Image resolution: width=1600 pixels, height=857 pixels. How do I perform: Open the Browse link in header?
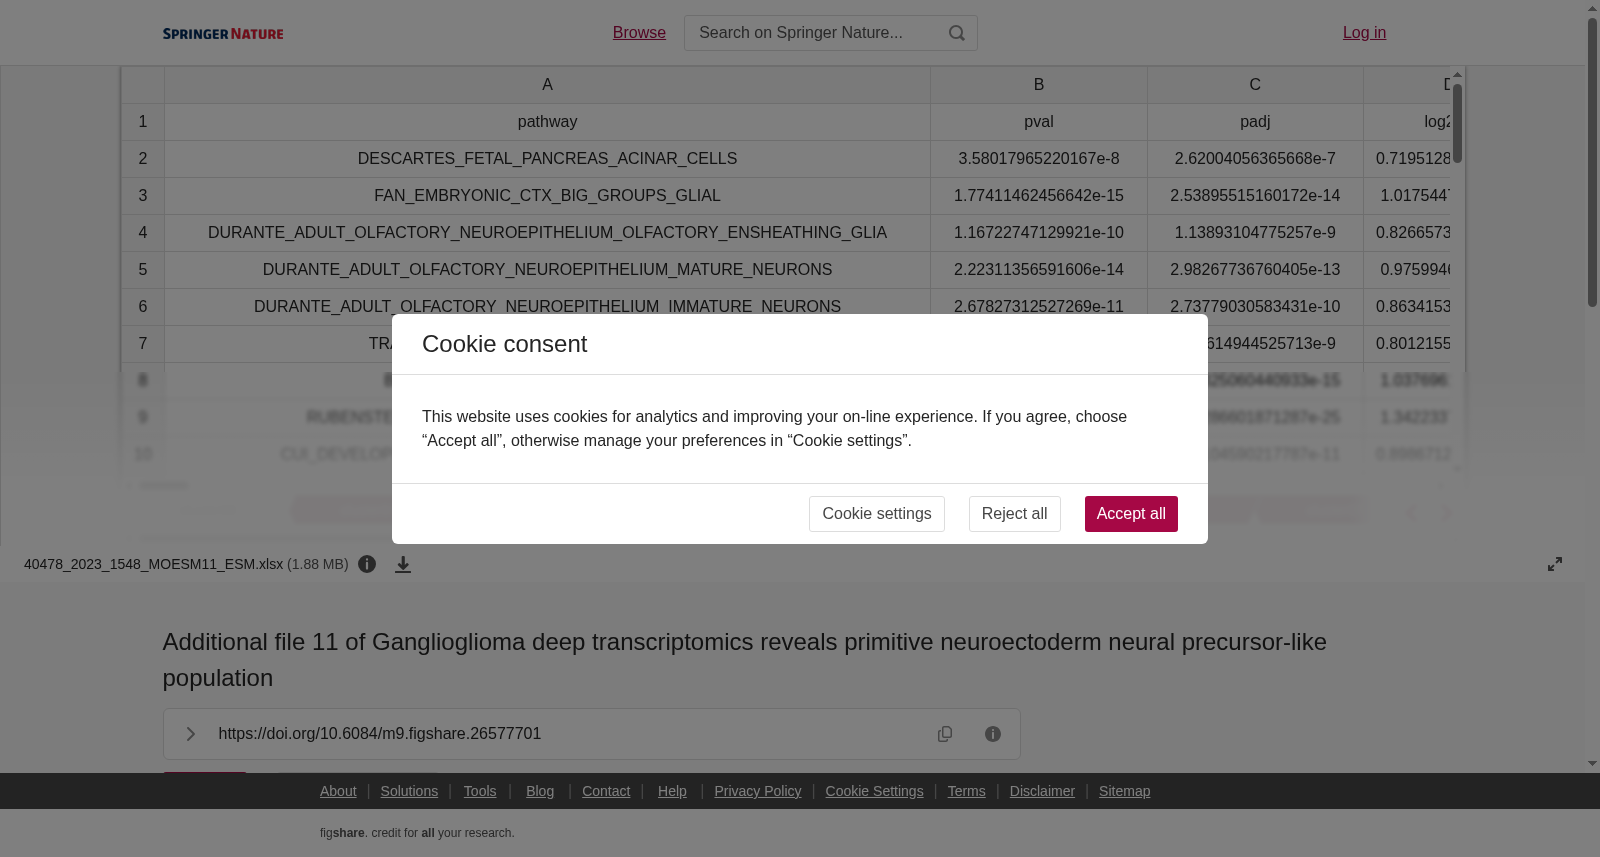pyautogui.click(x=639, y=33)
